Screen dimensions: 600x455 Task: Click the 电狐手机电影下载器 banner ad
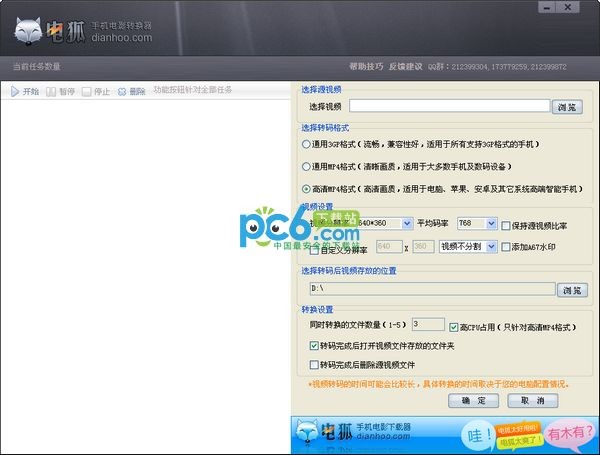tap(445, 435)
